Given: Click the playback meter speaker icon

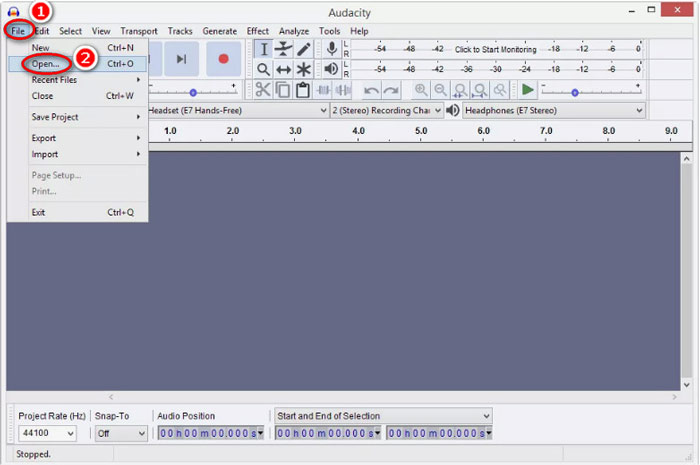Looking at the screenshot, I should (x=331, y=69).
